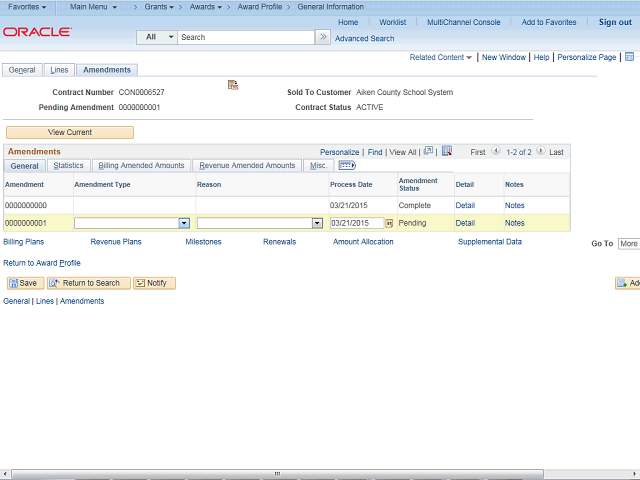
Task: Open Detail link for amendment 0000000000
Action: click(x=465, y=205)
